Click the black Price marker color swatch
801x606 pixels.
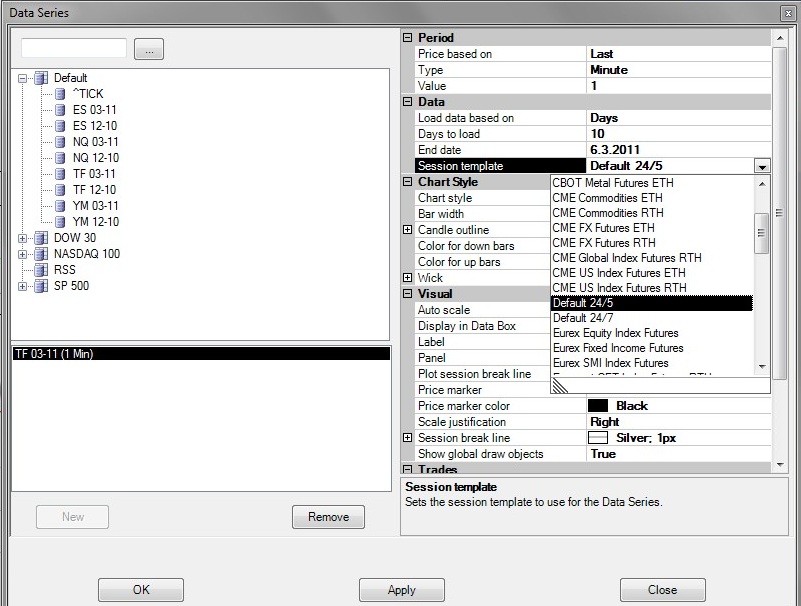click(598, 406)
